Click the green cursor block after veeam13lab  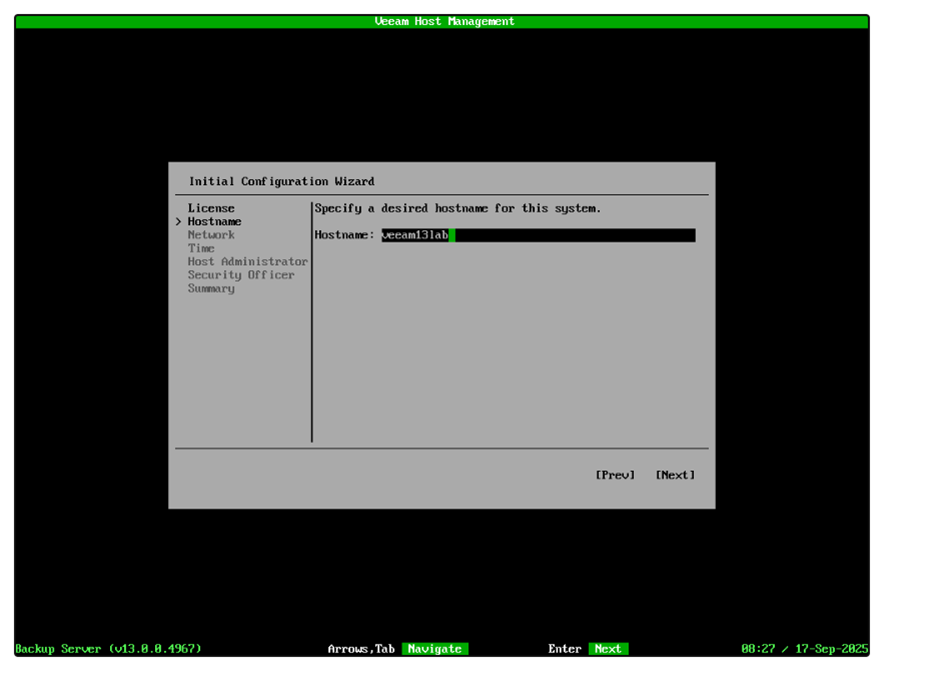point(452,235)
